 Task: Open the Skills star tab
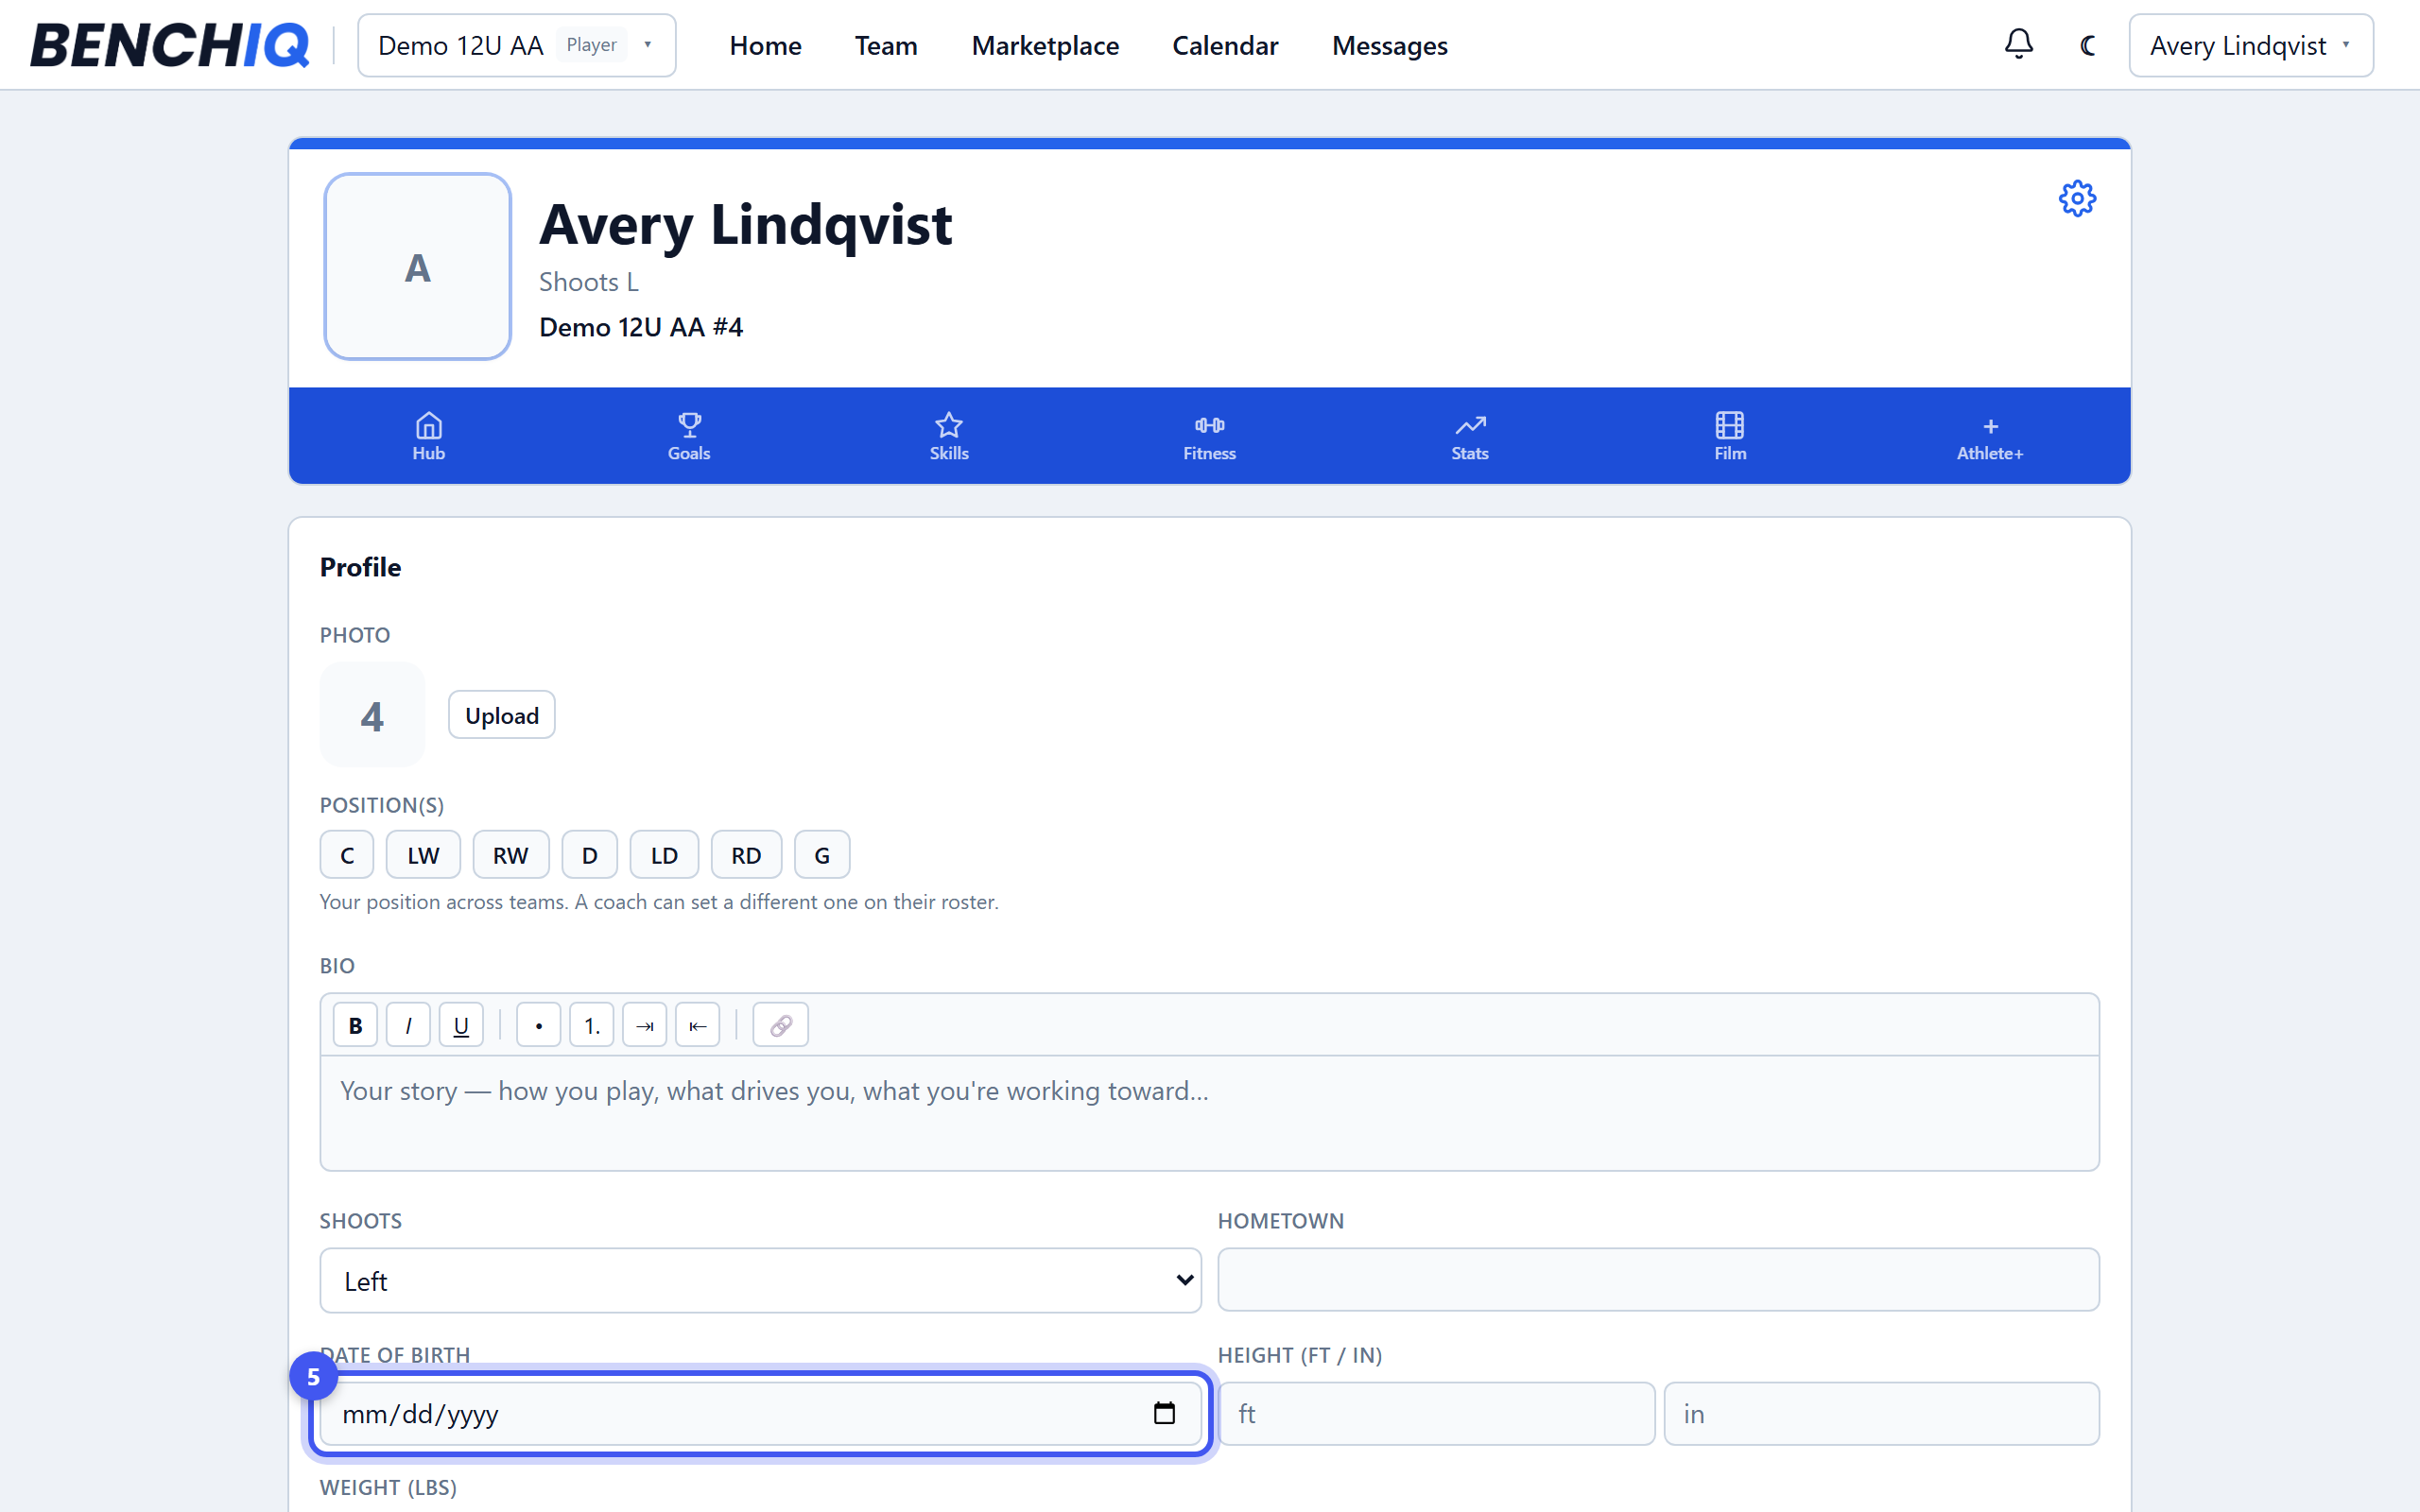949,436
